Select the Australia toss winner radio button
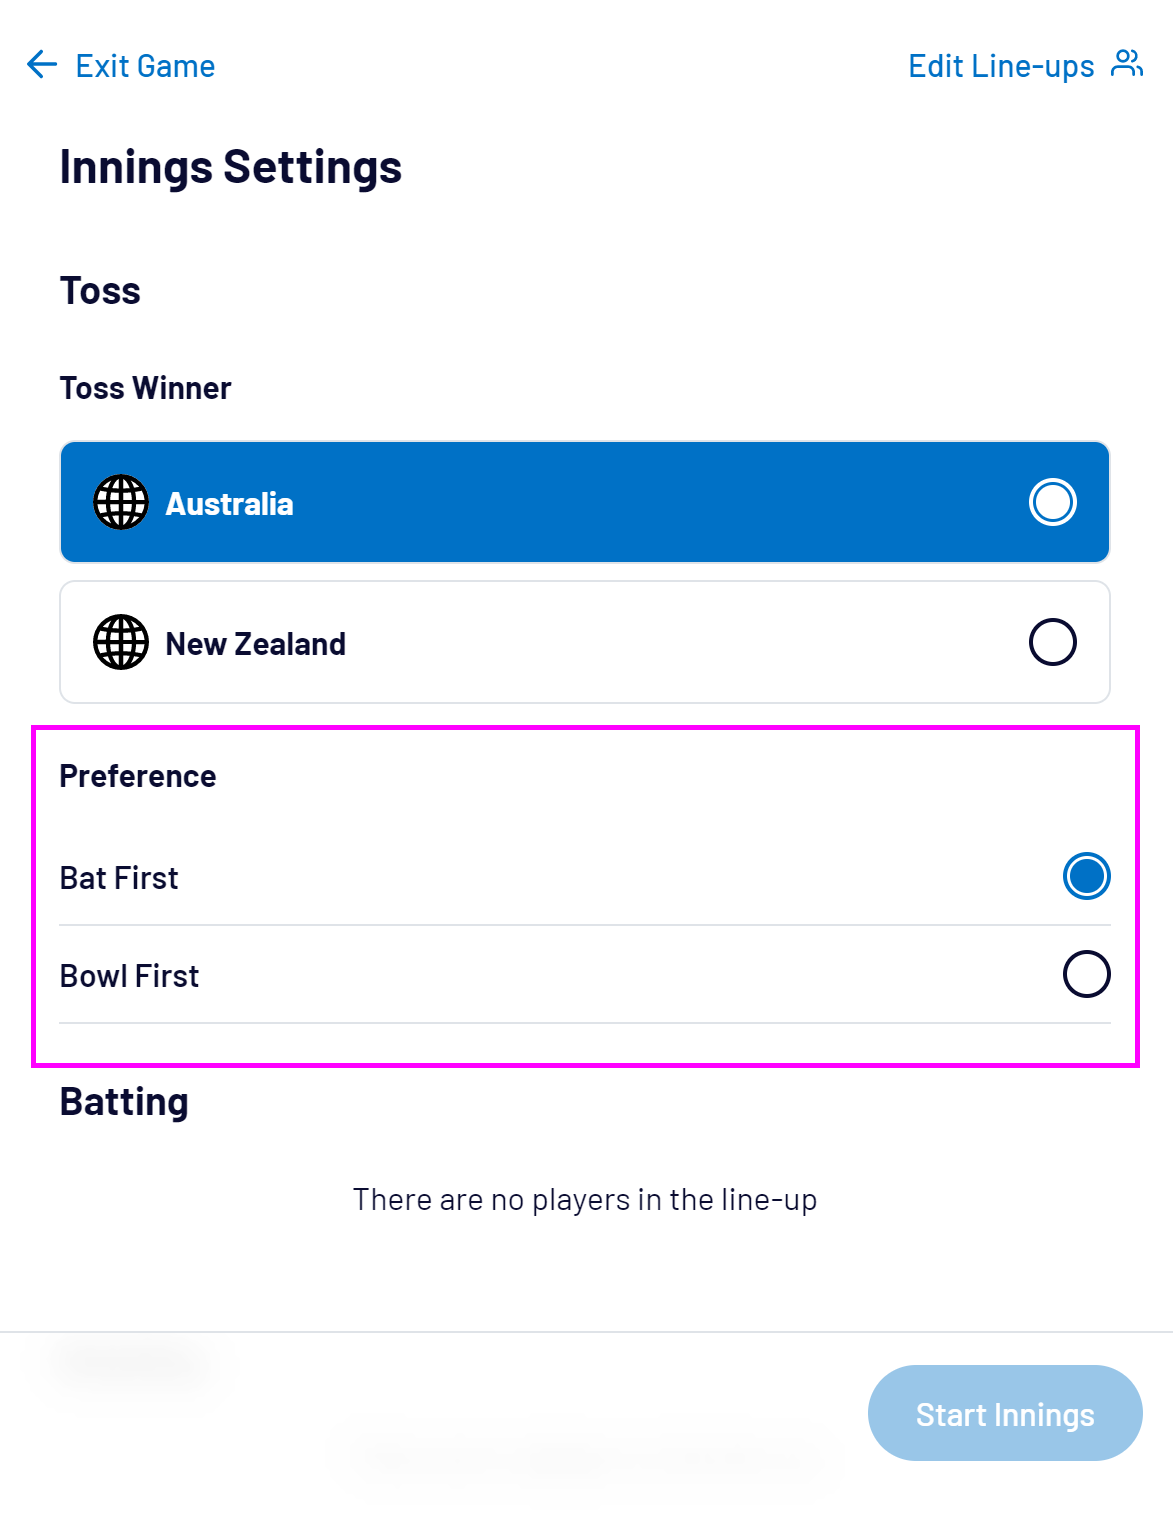This screenshot has width=1173, height=1522. coord(1052,502)
